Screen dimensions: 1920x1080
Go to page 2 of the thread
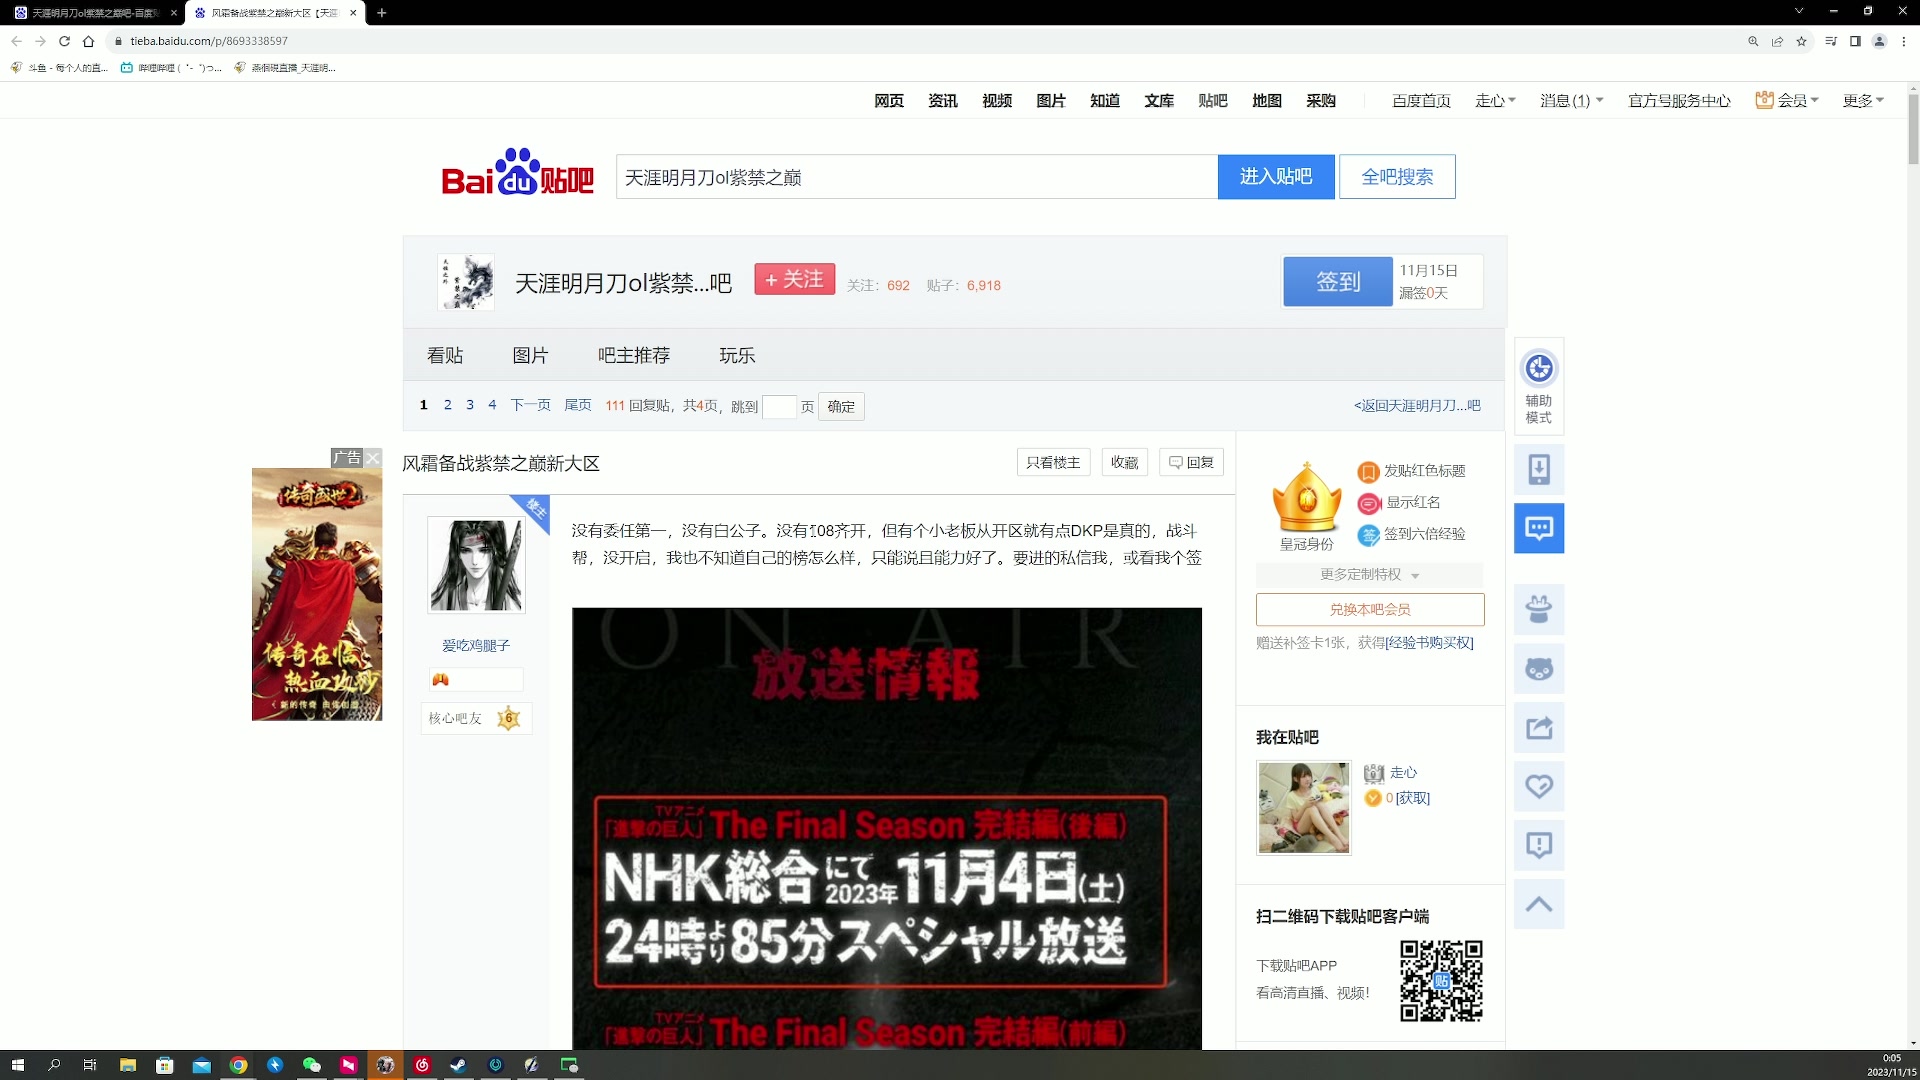[x=447, y=405]
